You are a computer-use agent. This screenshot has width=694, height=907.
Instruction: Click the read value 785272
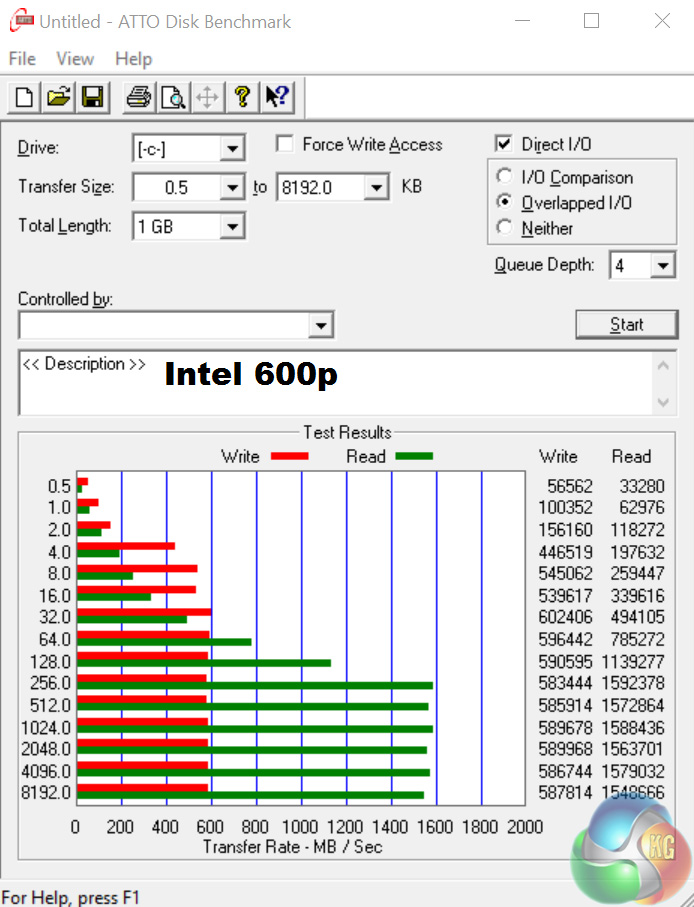pyautogui.click(x=637, y=639)
